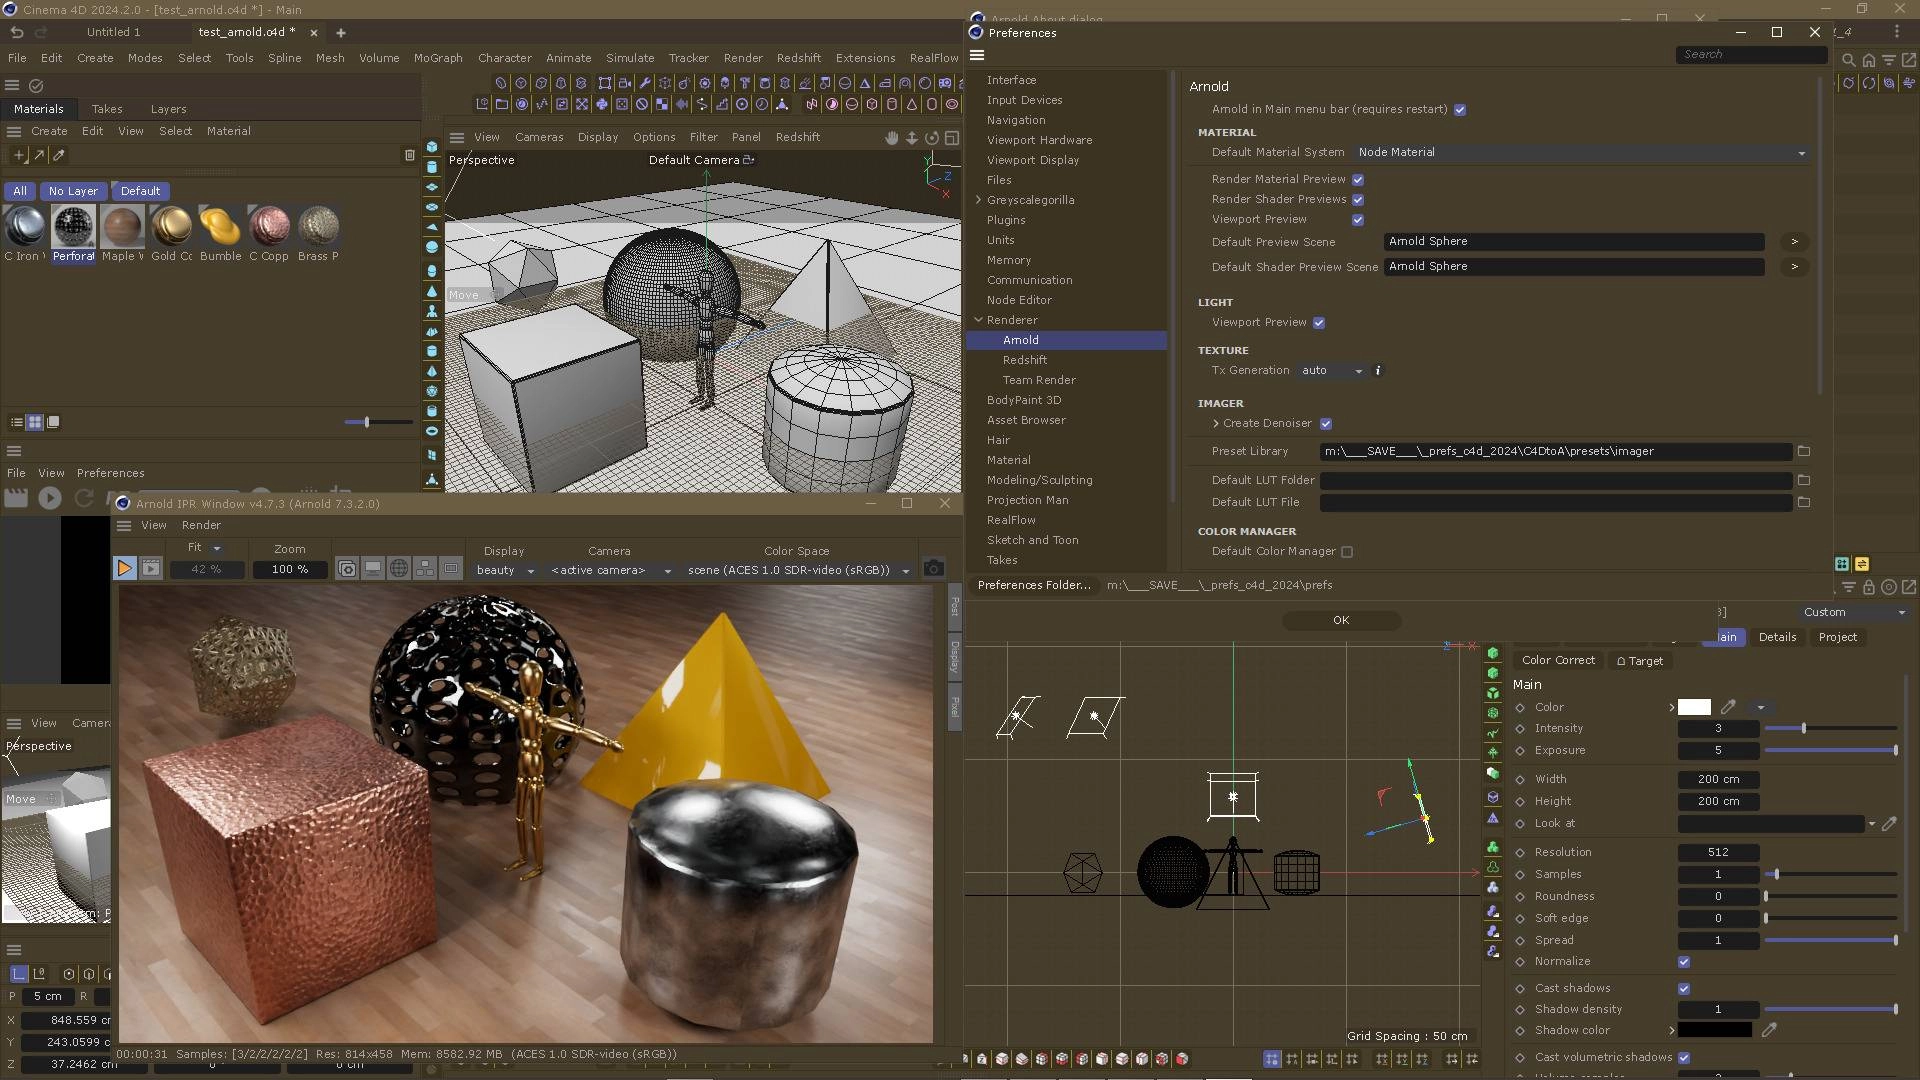The image size is (1920, 1080).
Task: Toggle Create Denoiser checkbox
Action: 1326,424
